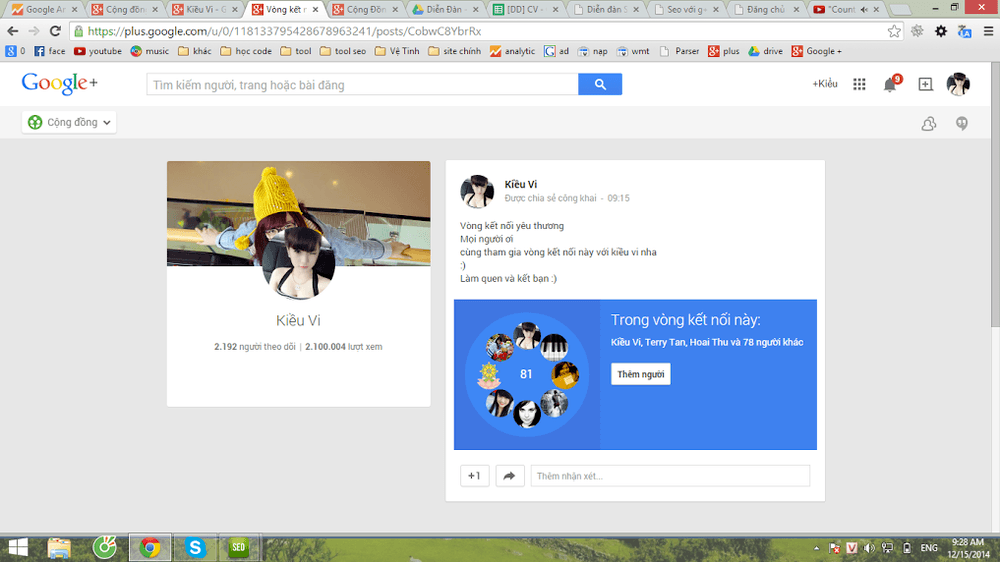Open the new tab button
Viewport: 1000px width, 562px height.
click(x=900, y=10)
